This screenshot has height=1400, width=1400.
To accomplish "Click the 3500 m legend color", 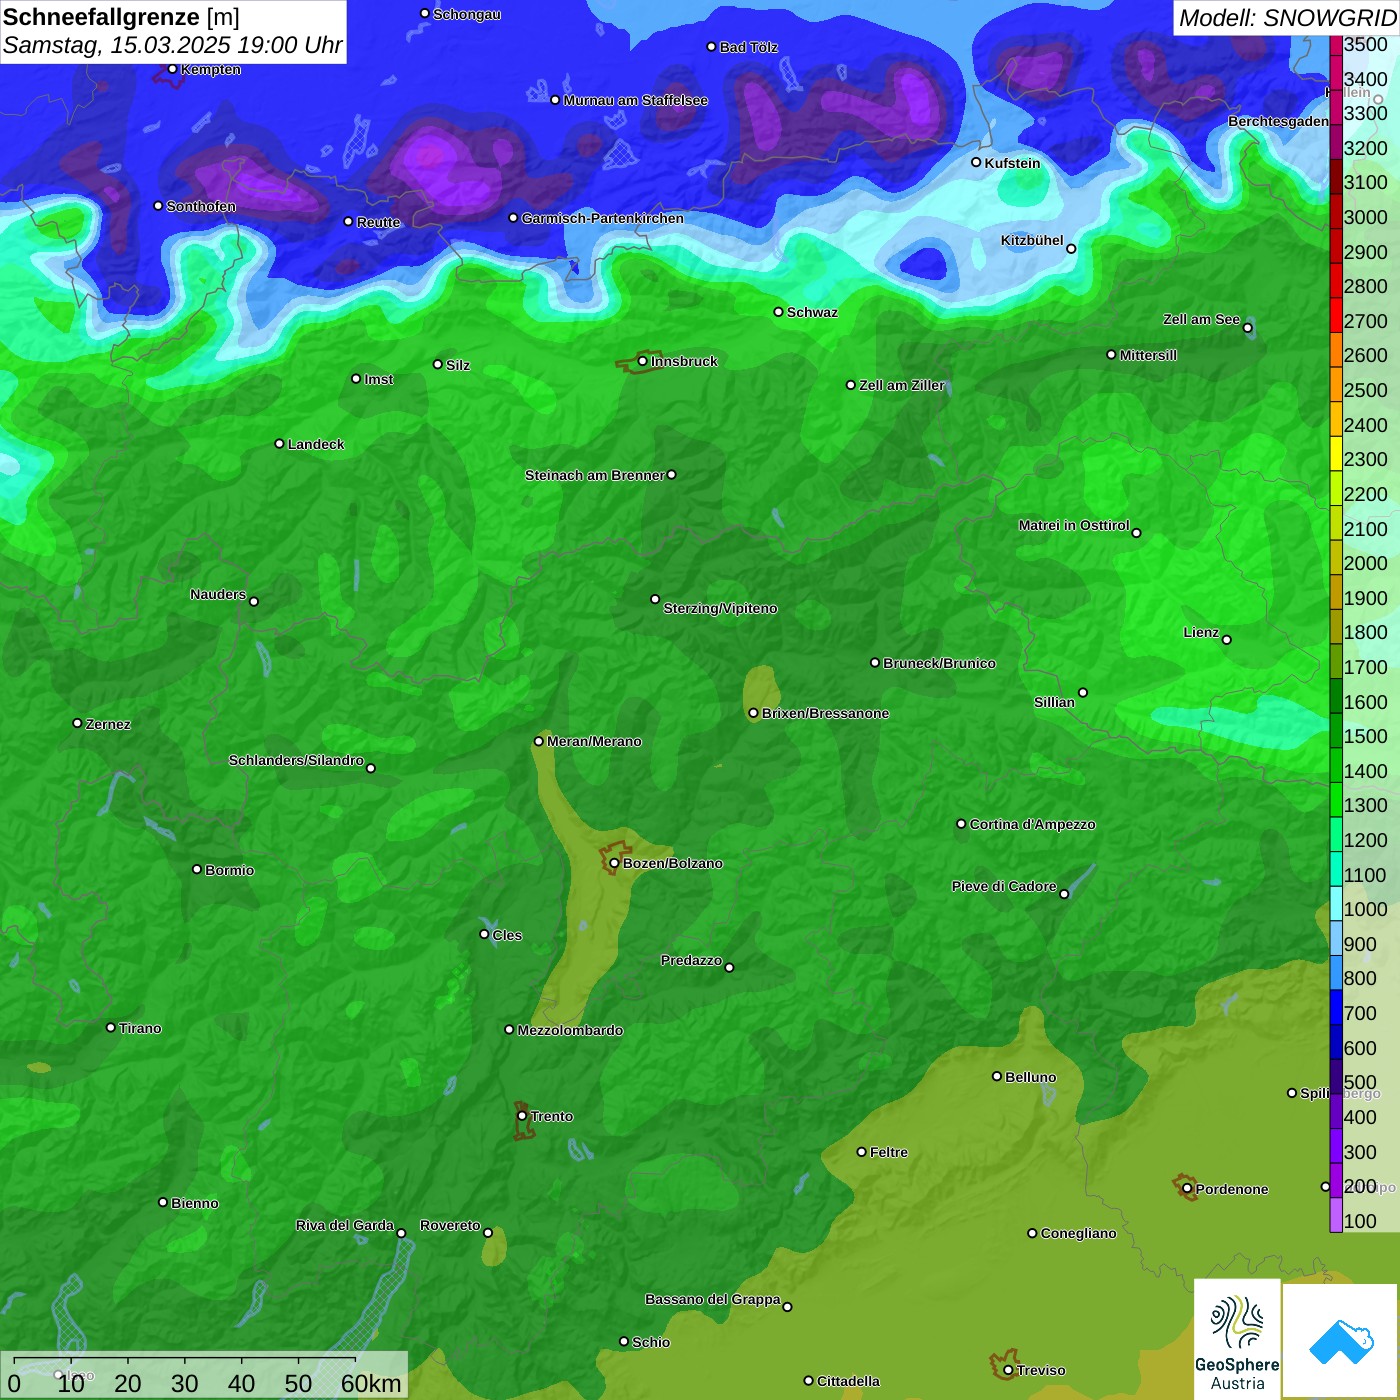I will pyautogui.click(x=1336, y=44).
